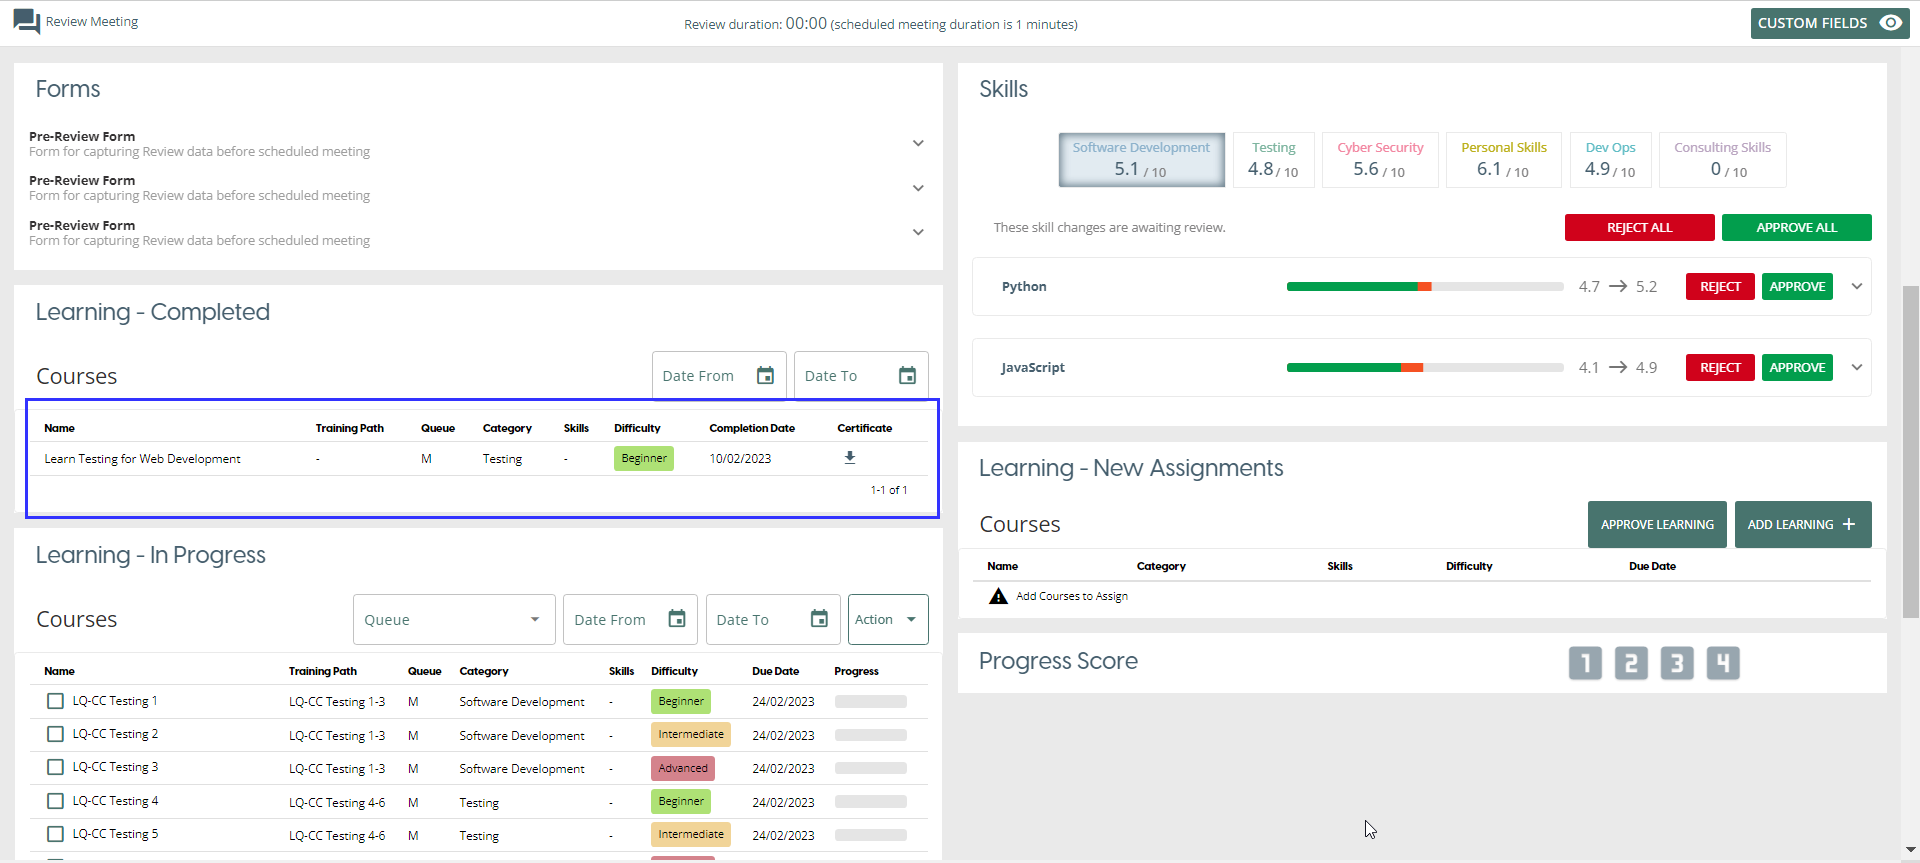The width and height of the screenshot is (1920, 863).
Task: Click calendar icon in In Progress Date From
Action: (x=677, y=619)
